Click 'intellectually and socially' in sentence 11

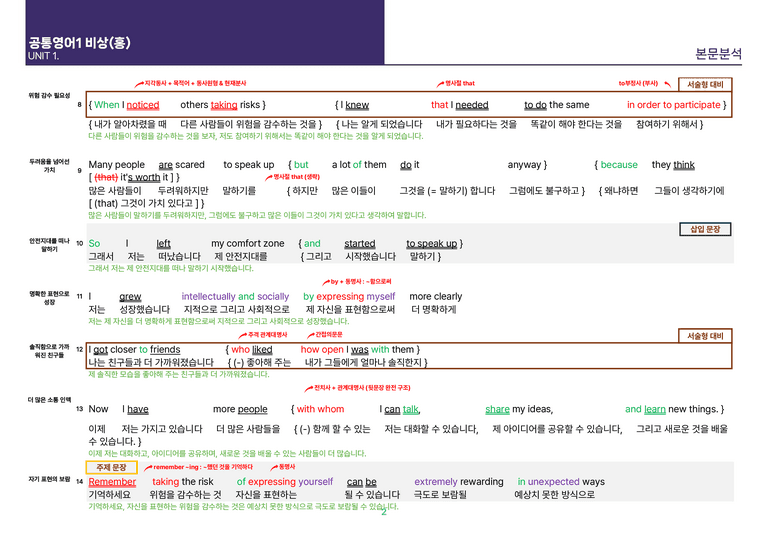tap(235, 296)
